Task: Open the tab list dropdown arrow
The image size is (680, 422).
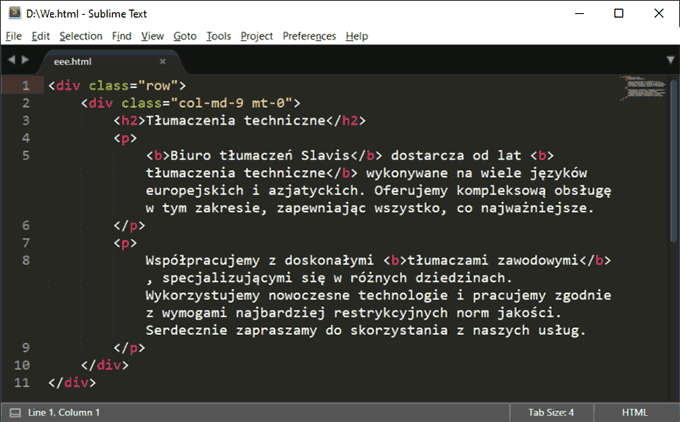Action: point(670,60)
